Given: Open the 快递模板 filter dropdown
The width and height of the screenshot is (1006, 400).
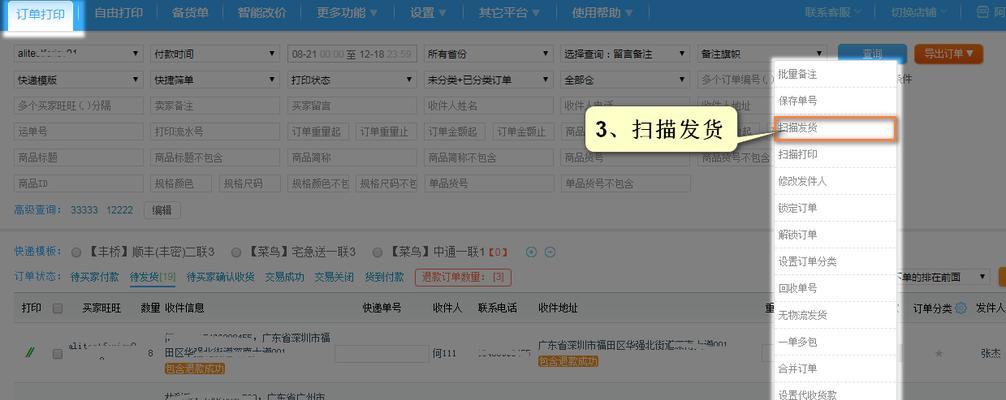Looking at the screenshot, I should (x=78, y=80).
